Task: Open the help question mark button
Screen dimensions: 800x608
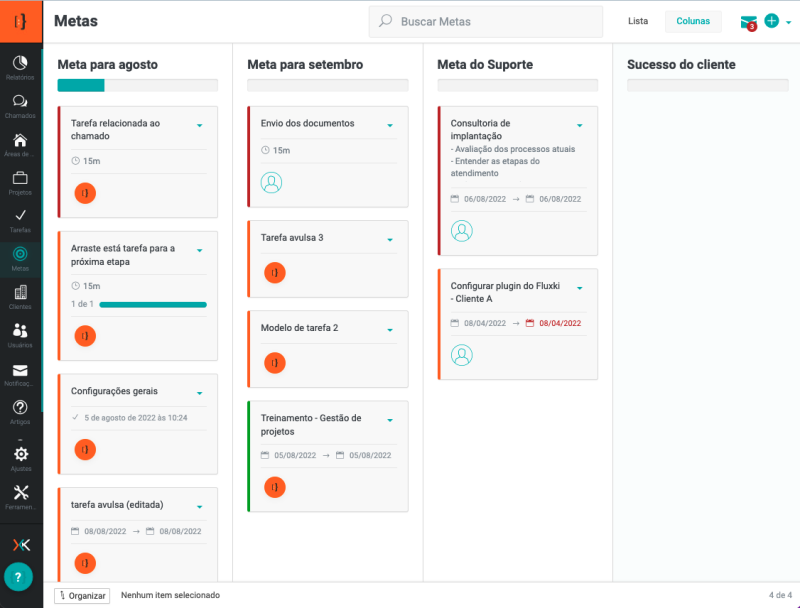Action: click(x=18, y=577)
